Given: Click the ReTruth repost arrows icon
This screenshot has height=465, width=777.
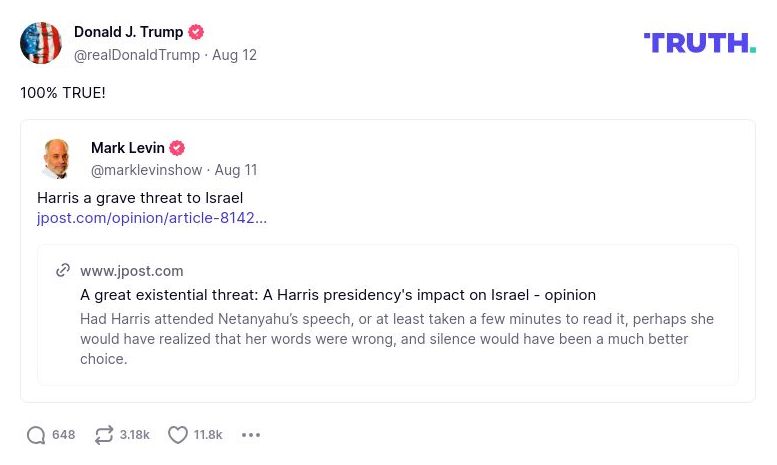Looking at the screenshot, I should (x=104, y=435).
